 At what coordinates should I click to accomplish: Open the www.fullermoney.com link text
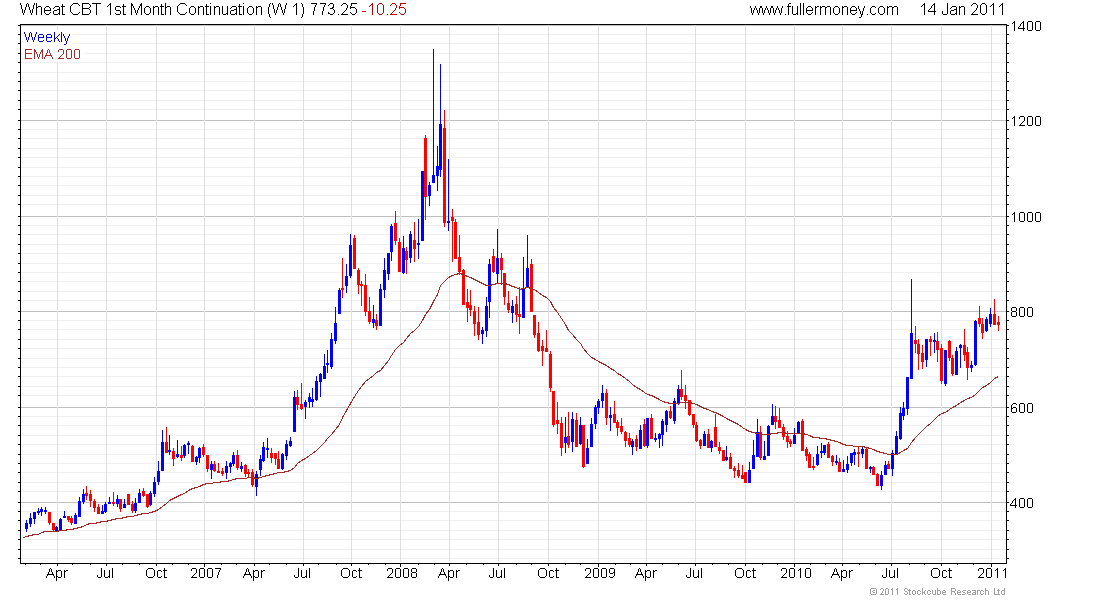click(x=824, y=10)
